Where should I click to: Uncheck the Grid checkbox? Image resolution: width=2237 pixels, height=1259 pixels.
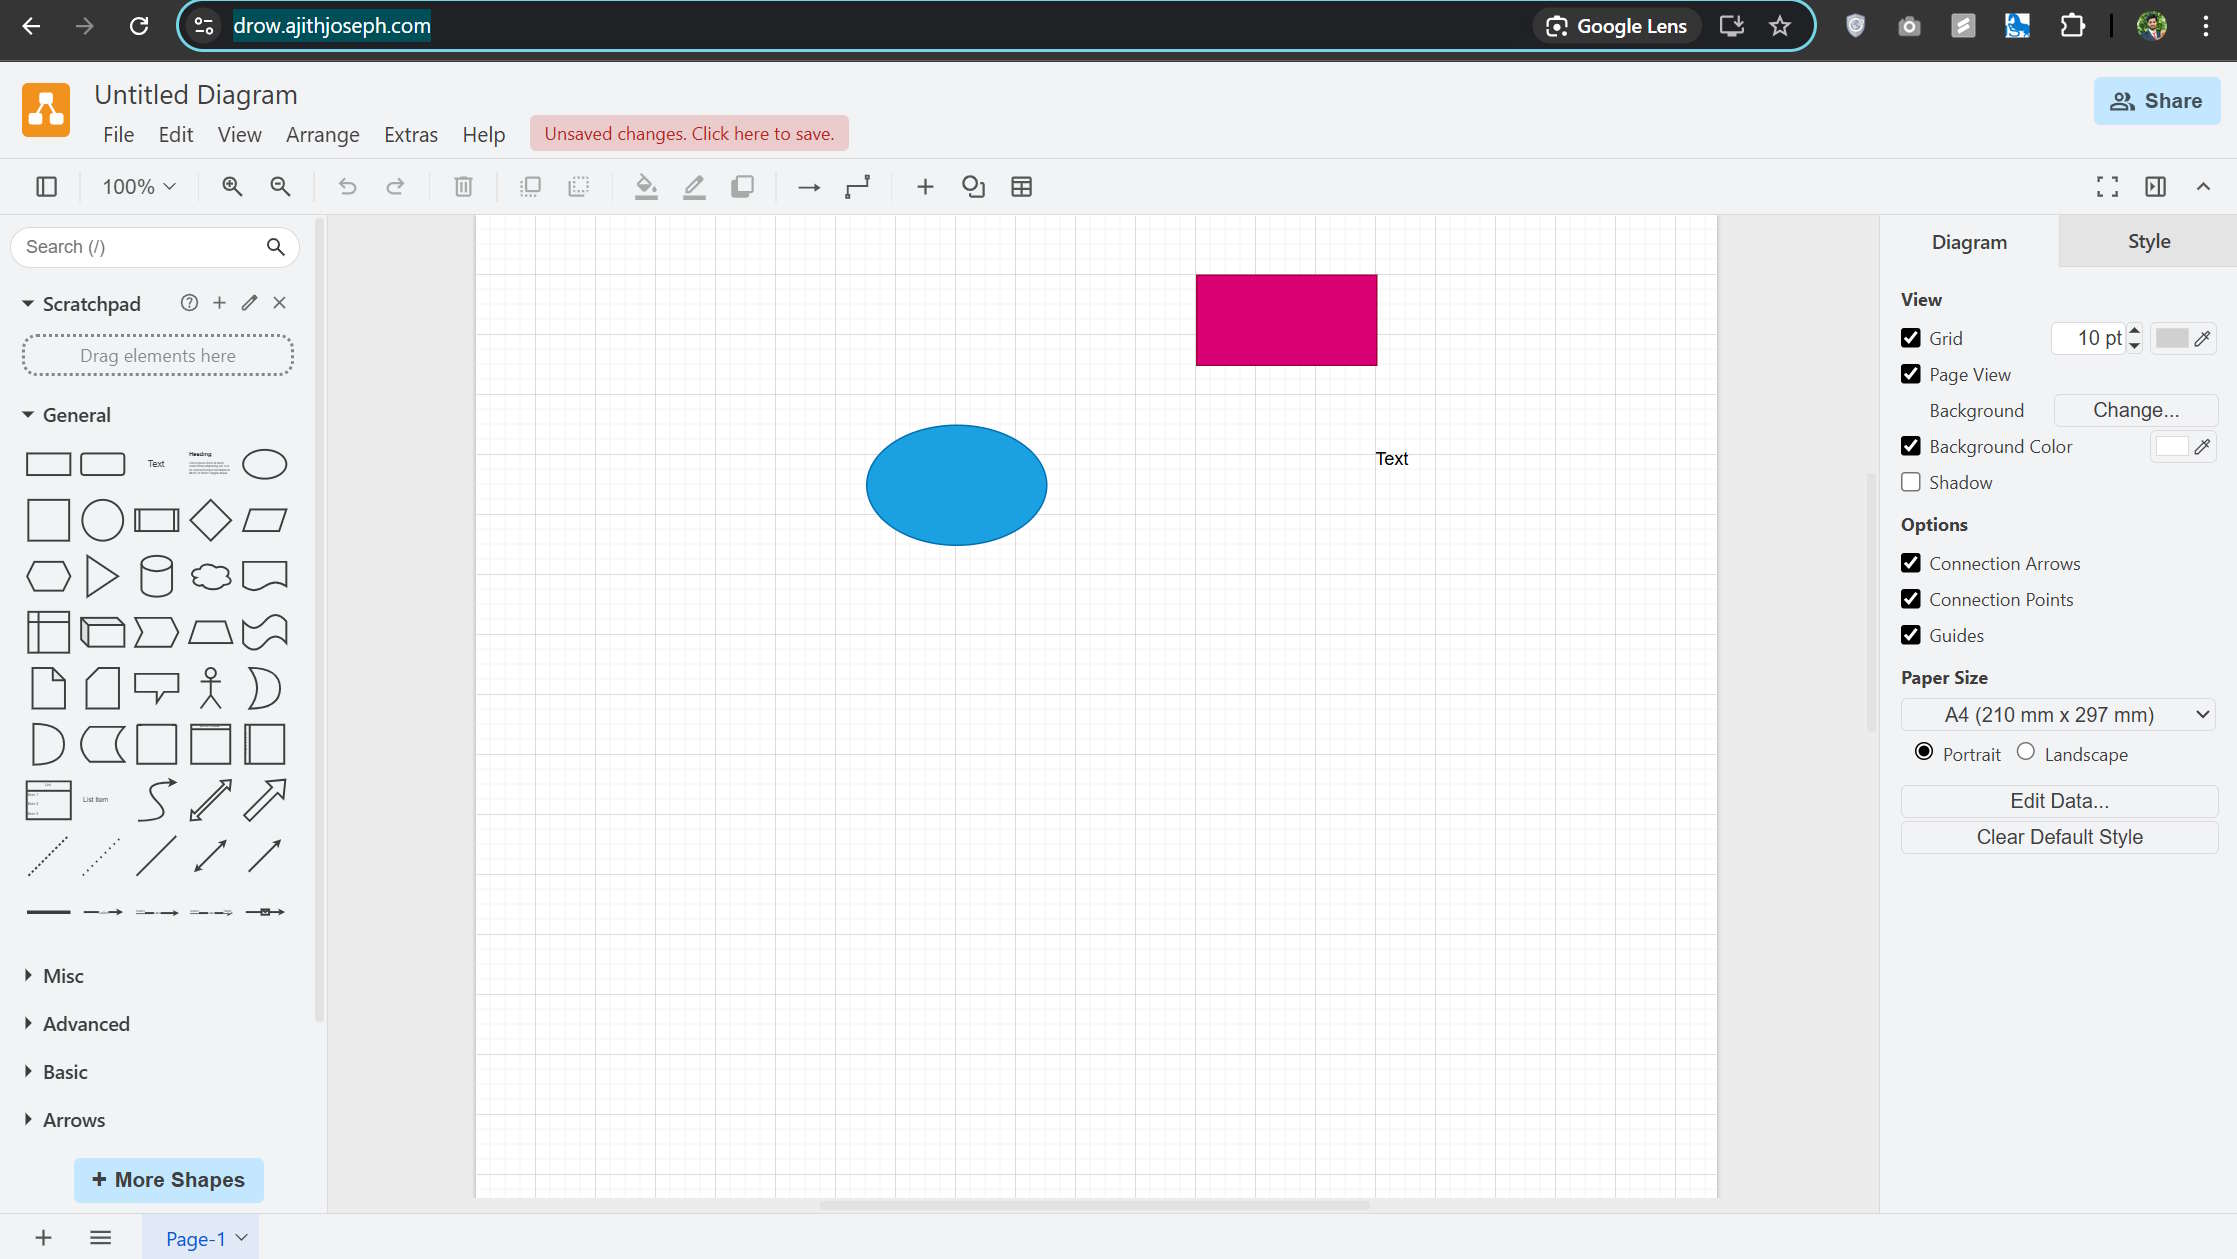[x=1911, y=338]
